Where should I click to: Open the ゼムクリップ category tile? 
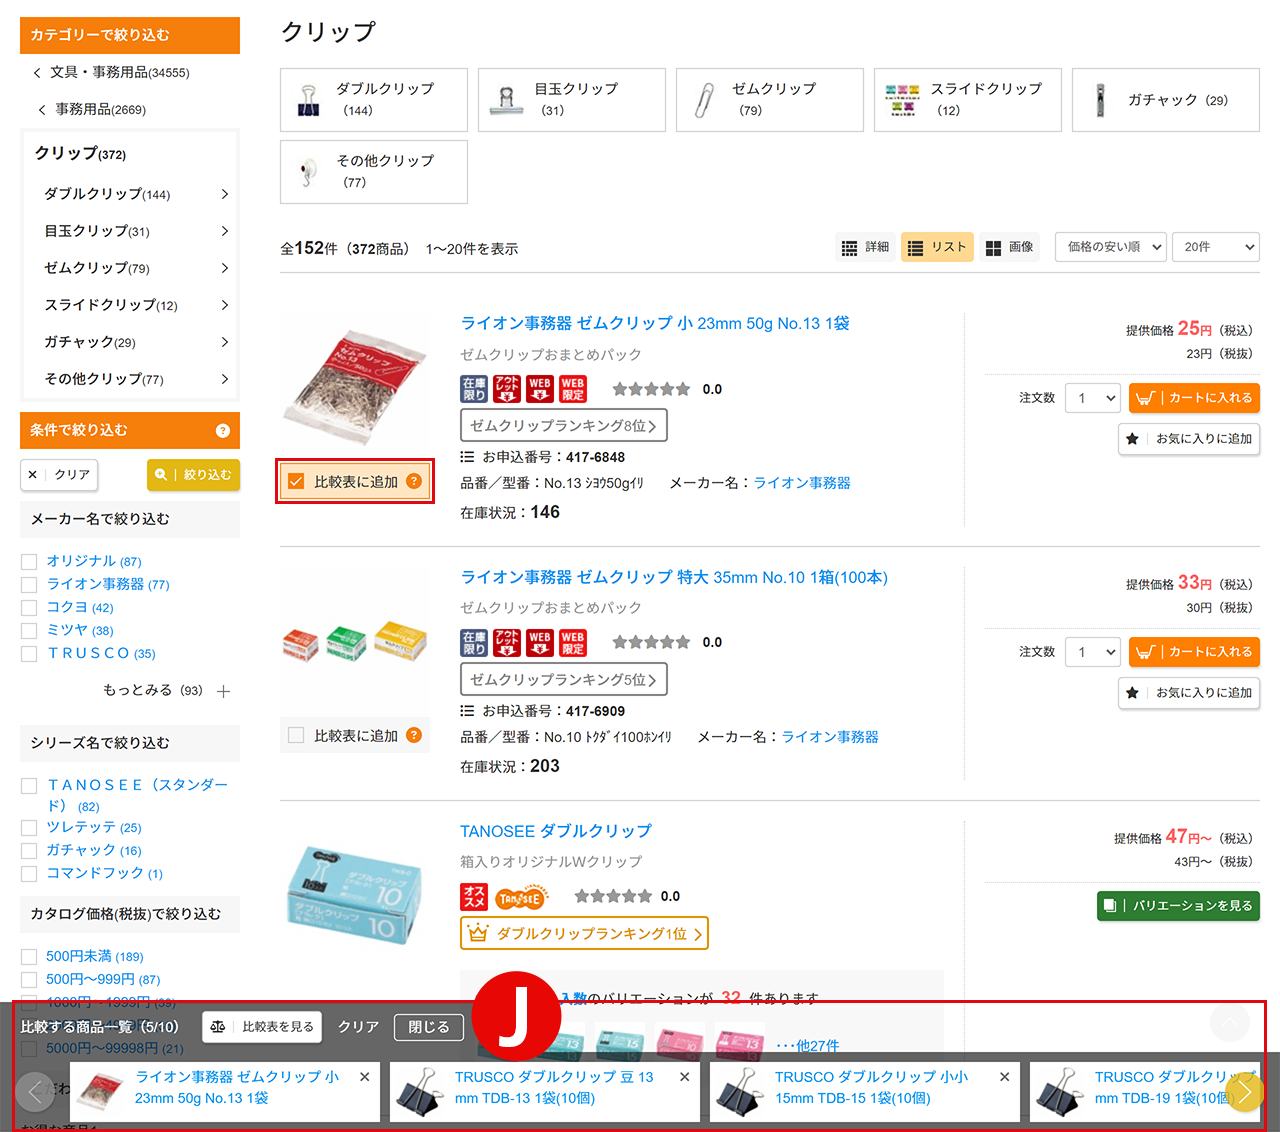(770, 100)
